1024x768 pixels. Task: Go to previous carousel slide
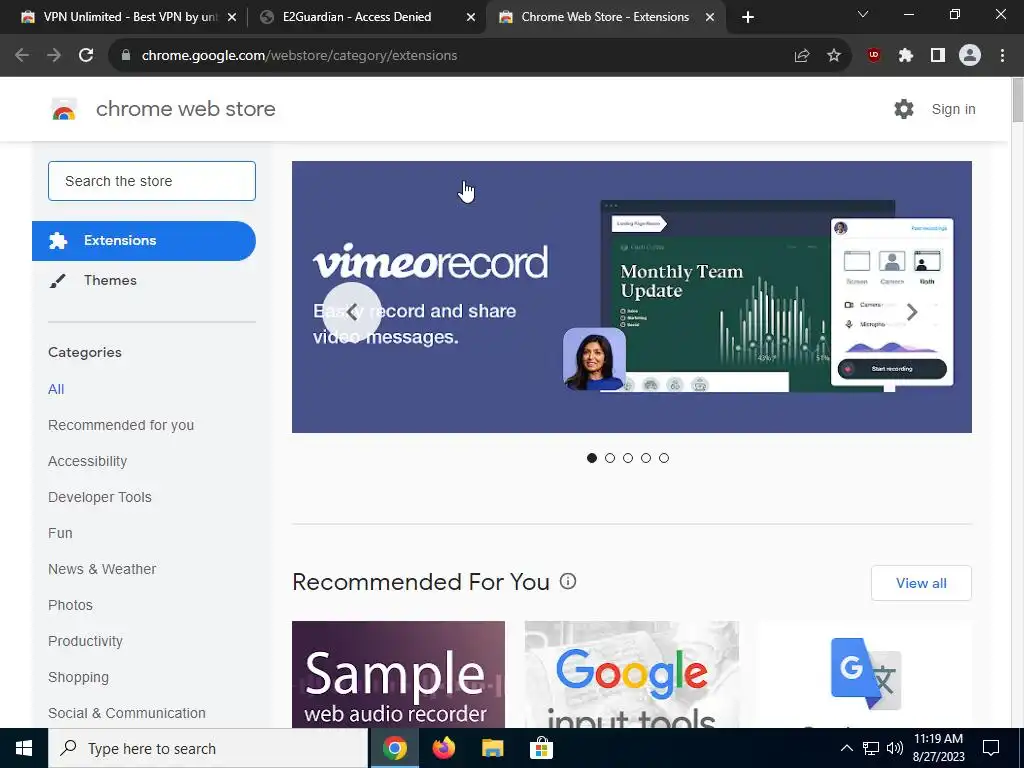pos(352,312)
